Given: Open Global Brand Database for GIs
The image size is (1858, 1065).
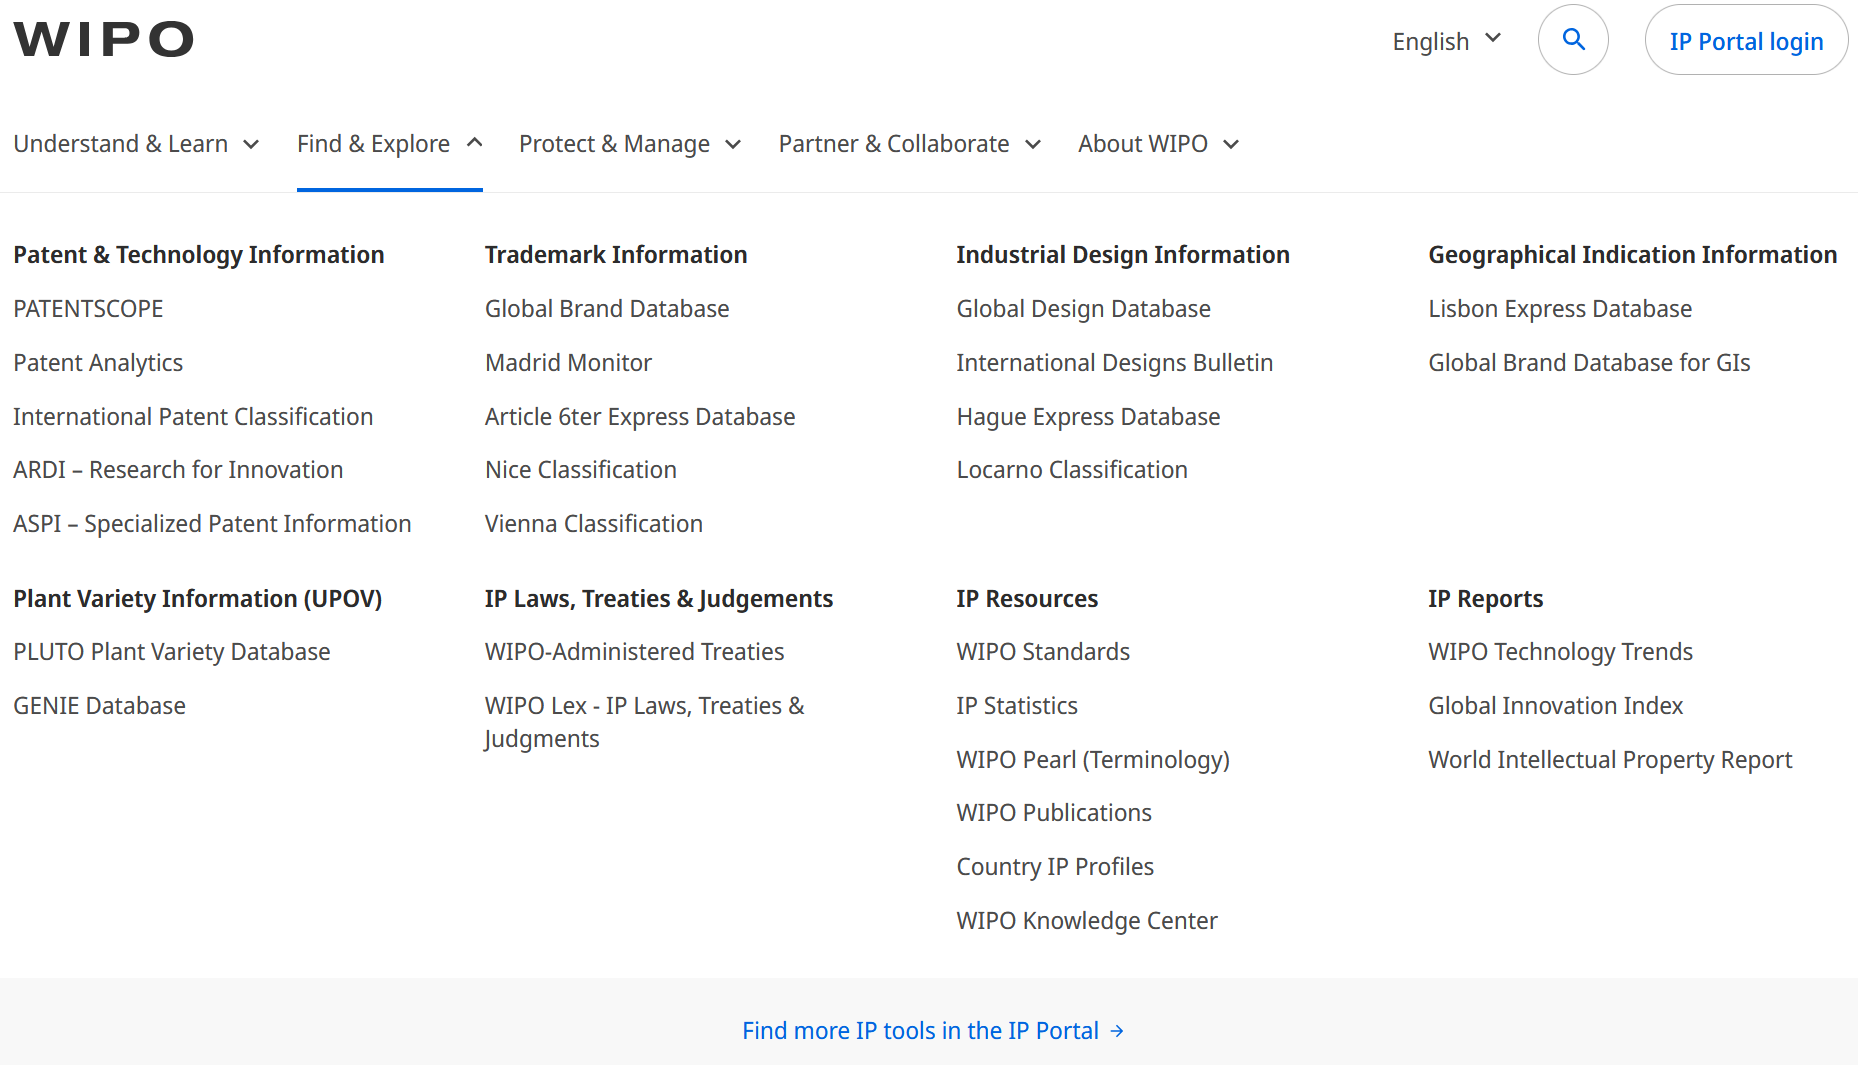Looking at the screenshot, I should [x=1589, y=363].
